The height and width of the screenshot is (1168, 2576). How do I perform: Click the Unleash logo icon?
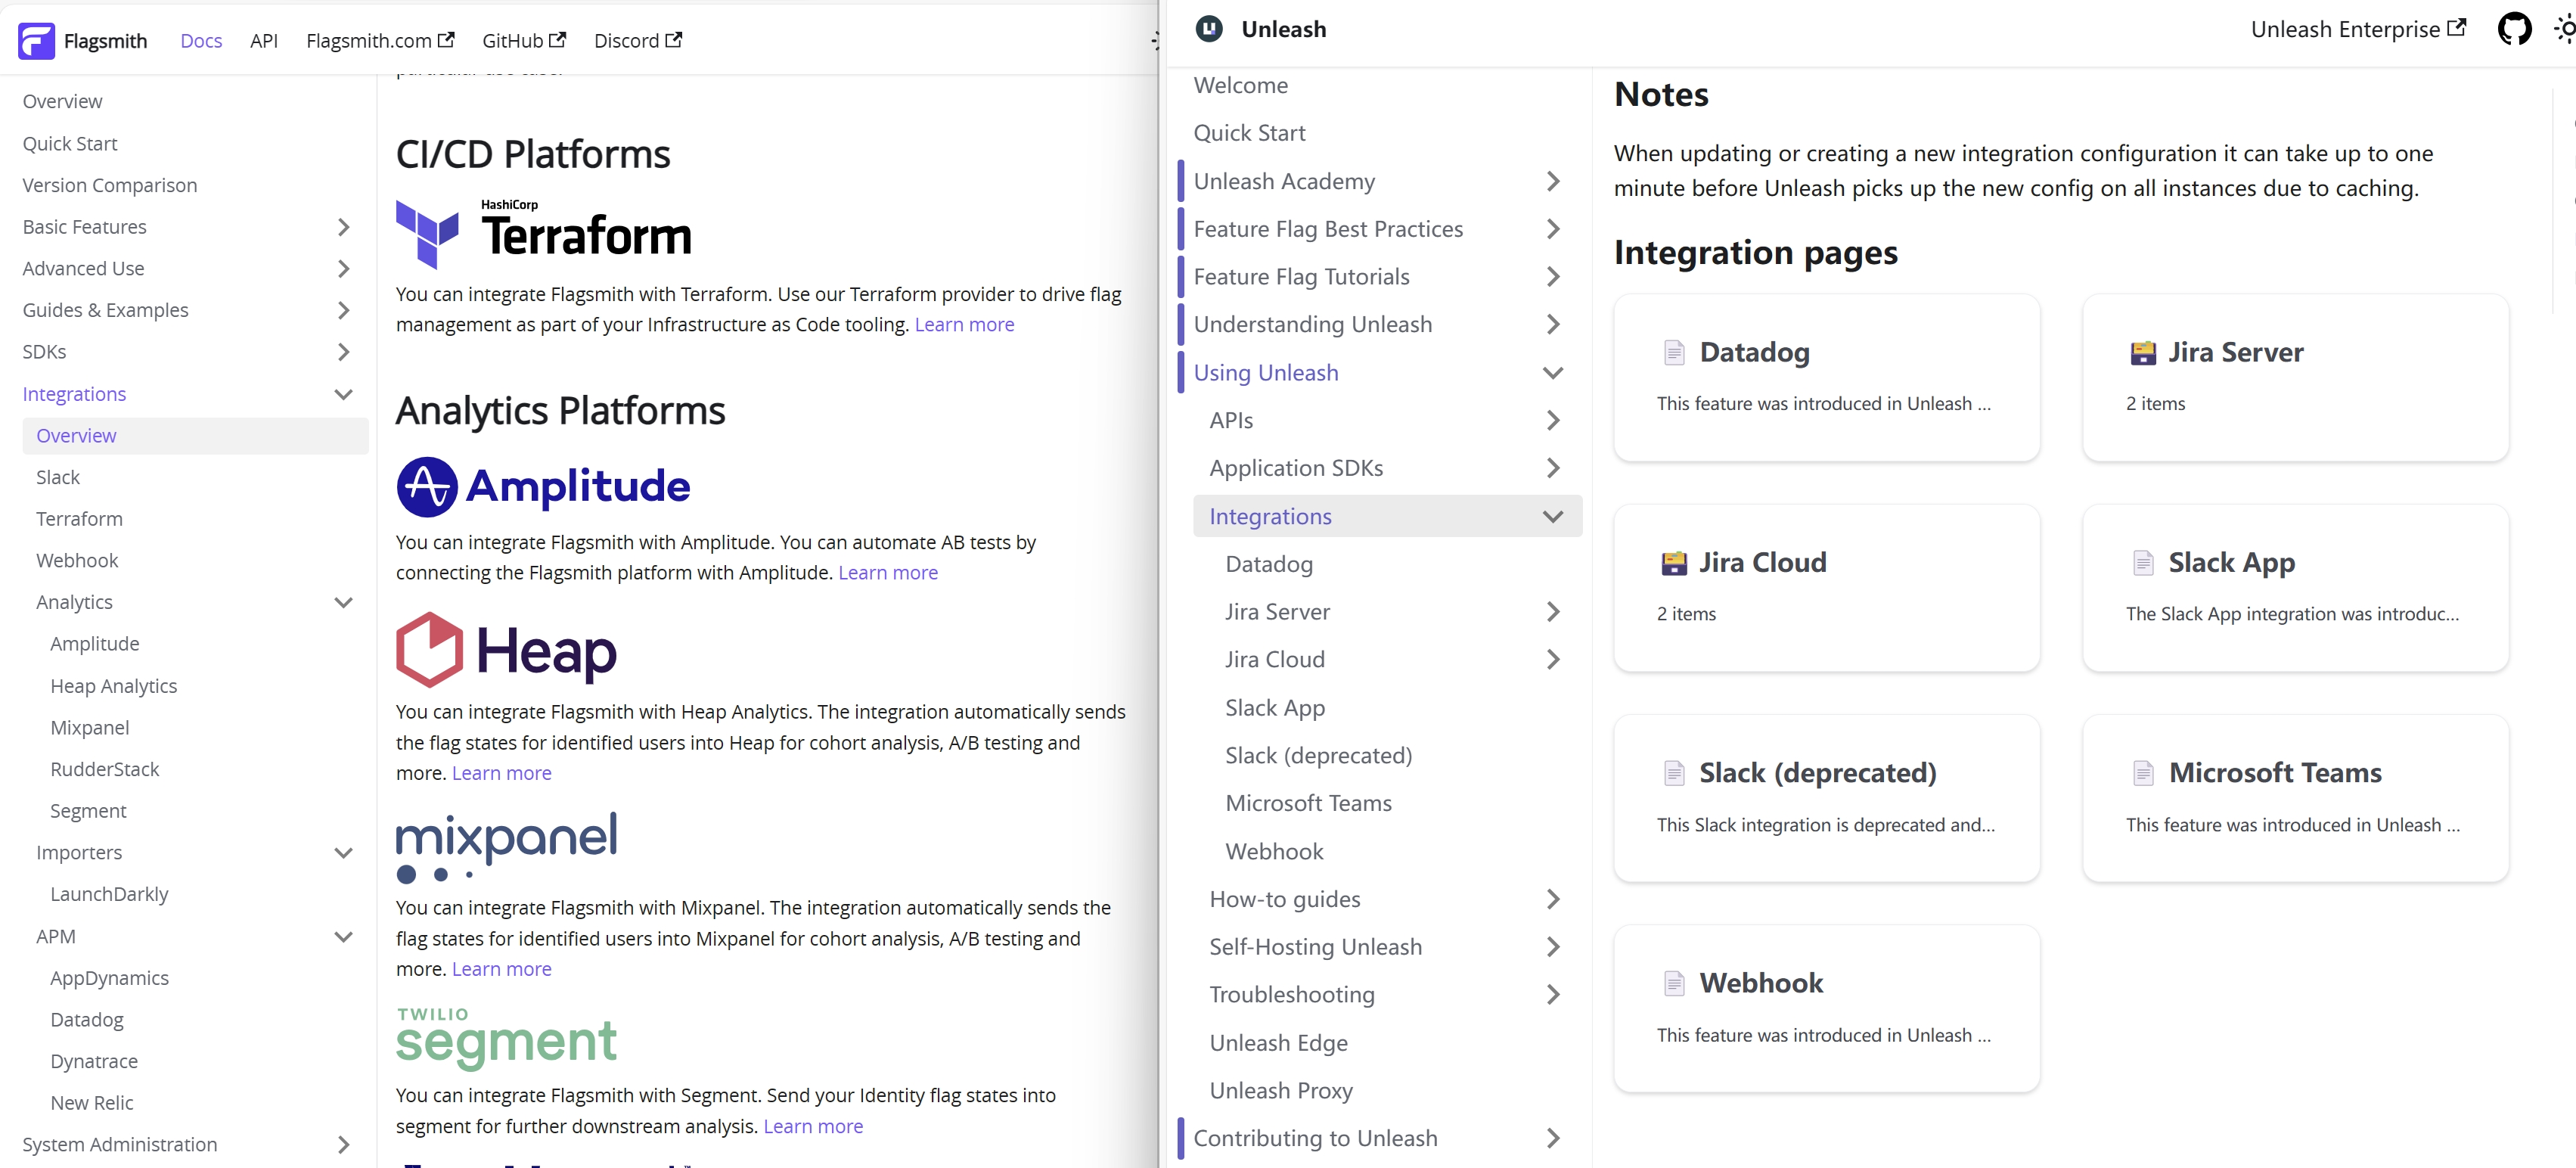click(1210, 29)
